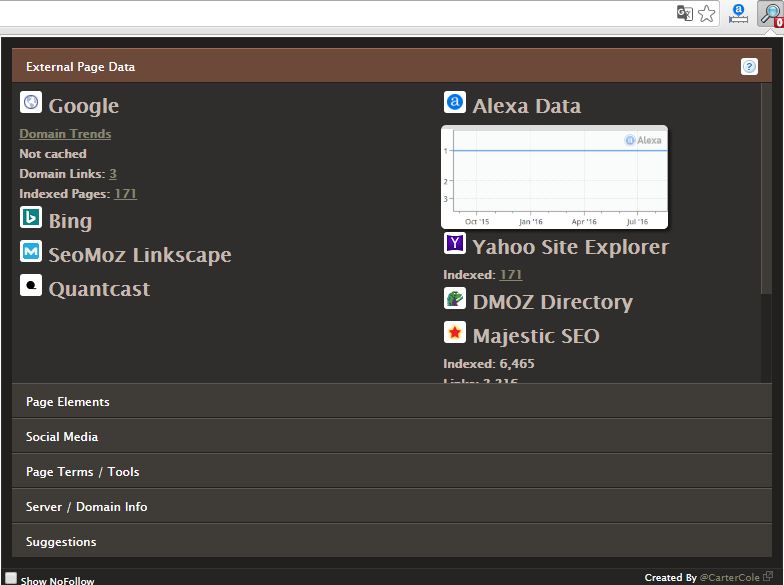Click the Alexa traffic rank graph

pos(554,177)
